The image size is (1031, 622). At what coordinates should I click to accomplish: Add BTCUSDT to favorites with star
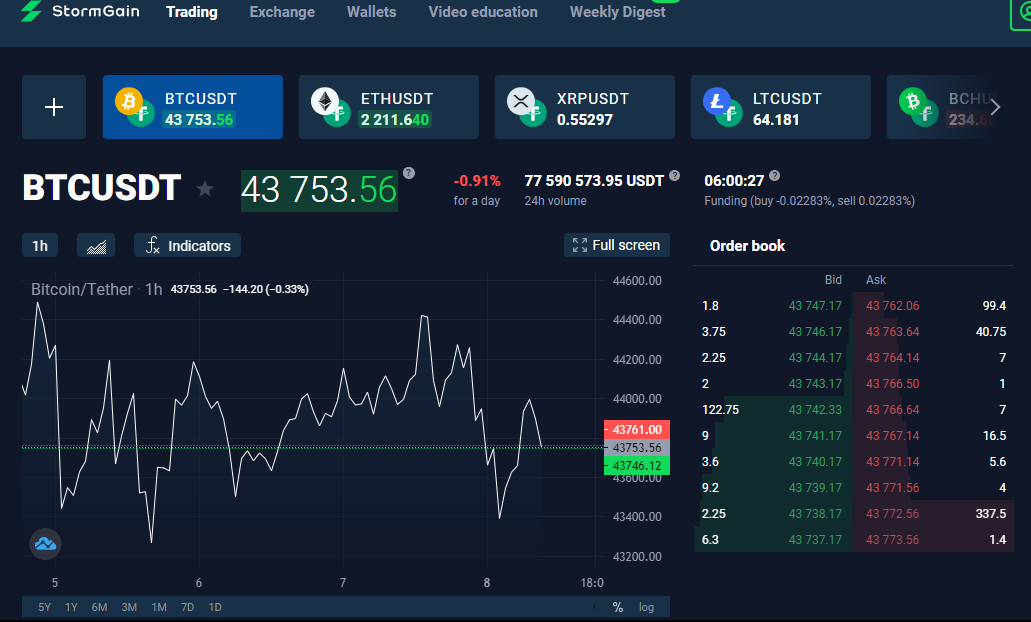(x=205, y=189)
